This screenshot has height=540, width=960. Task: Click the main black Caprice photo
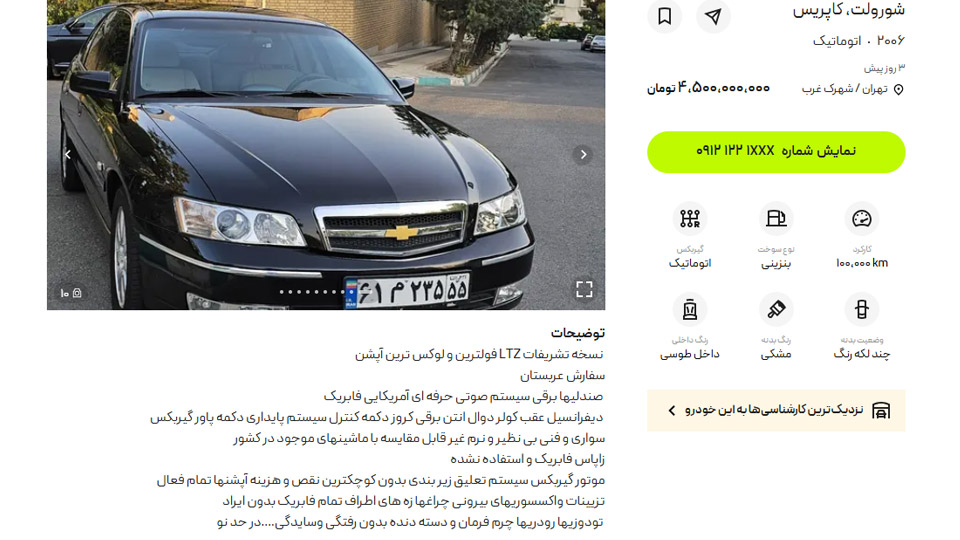(326, 154)
